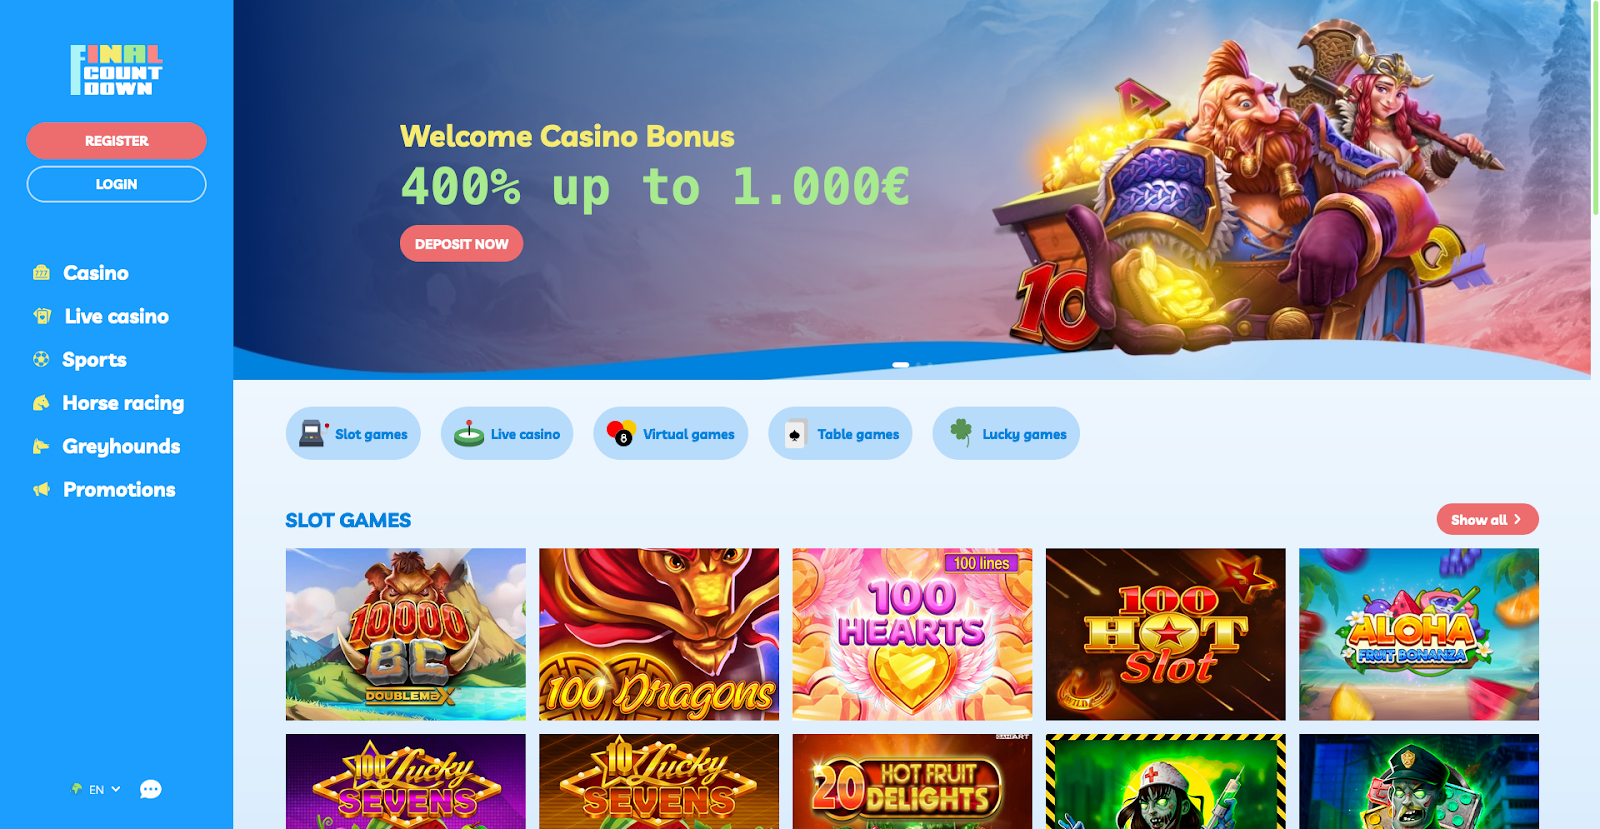
Task: Open the EN language dropdown
Action: coord(96,789)
